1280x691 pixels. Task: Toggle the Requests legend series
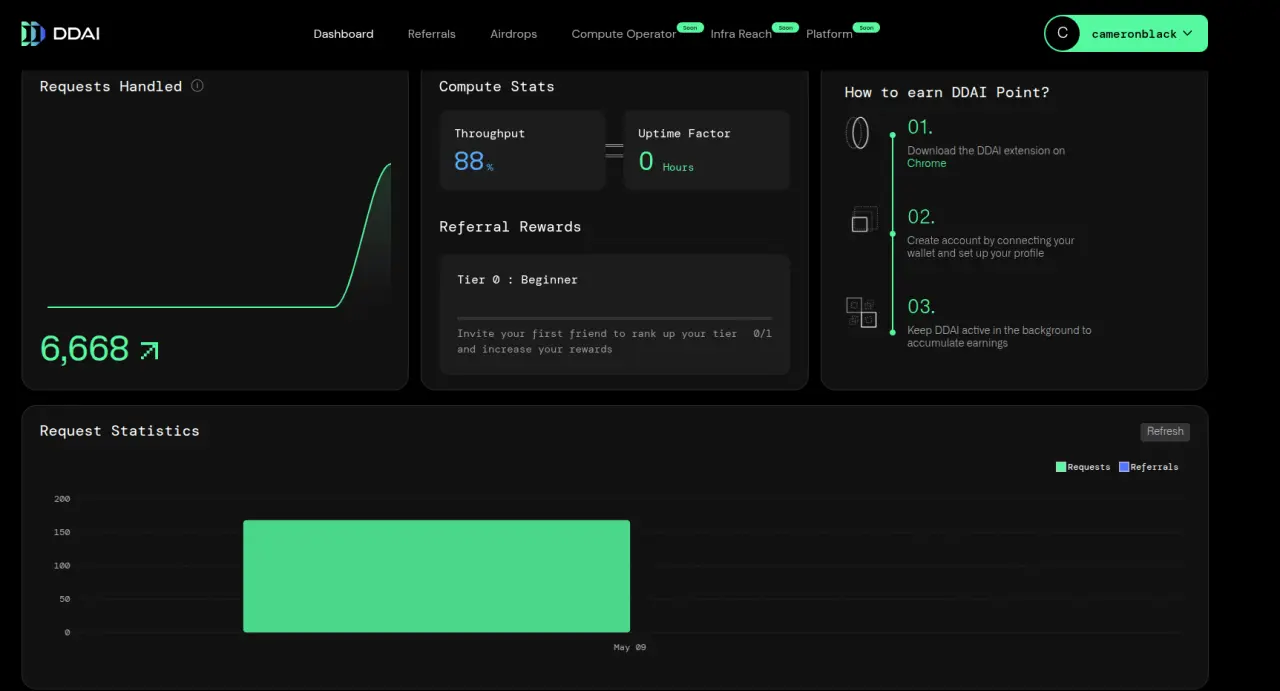coord(1083,467)
